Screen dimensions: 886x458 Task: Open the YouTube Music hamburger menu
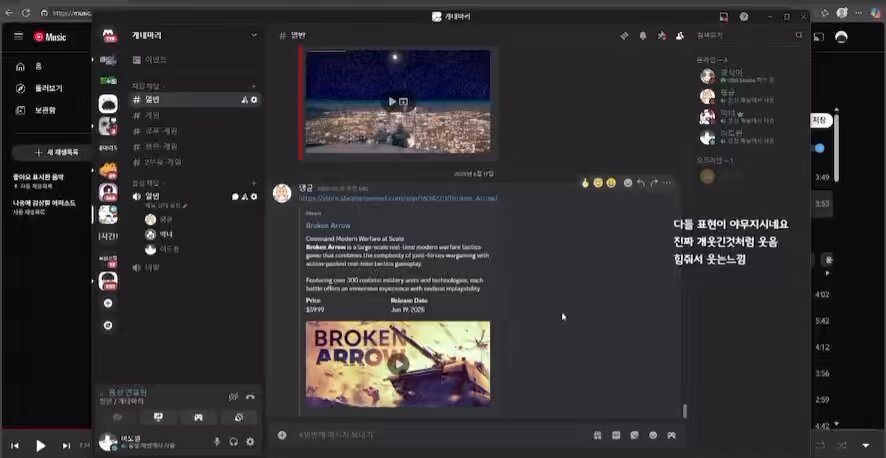pos(19,37)
